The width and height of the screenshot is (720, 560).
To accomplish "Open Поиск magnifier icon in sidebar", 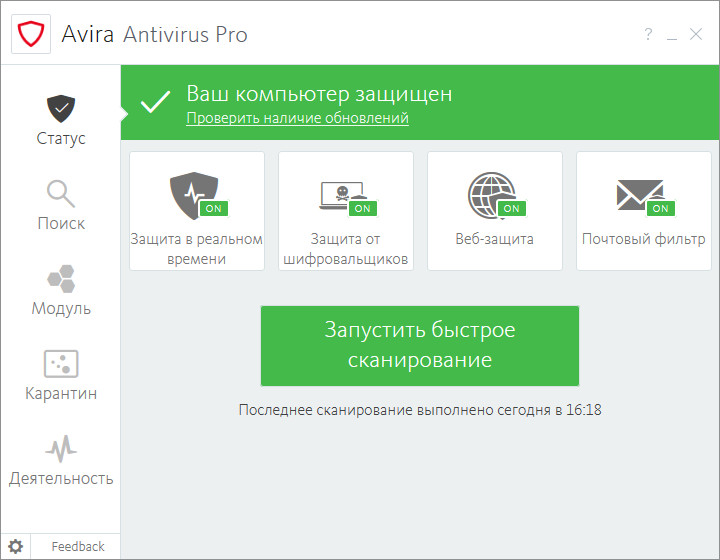I will [x=61, y=192].
